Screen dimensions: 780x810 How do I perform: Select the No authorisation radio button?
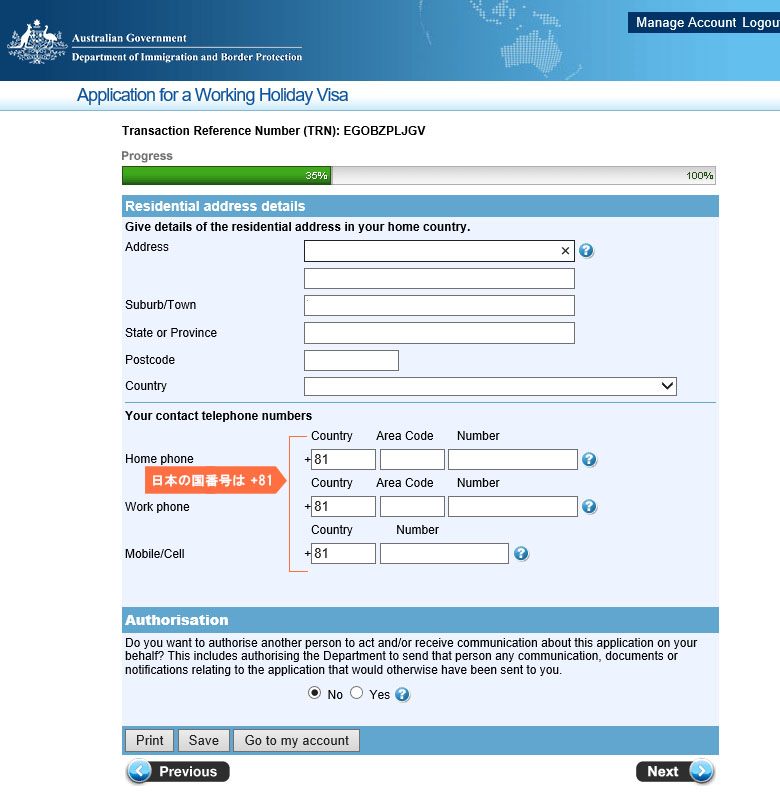pyautogui.click(x=314, y=693)
